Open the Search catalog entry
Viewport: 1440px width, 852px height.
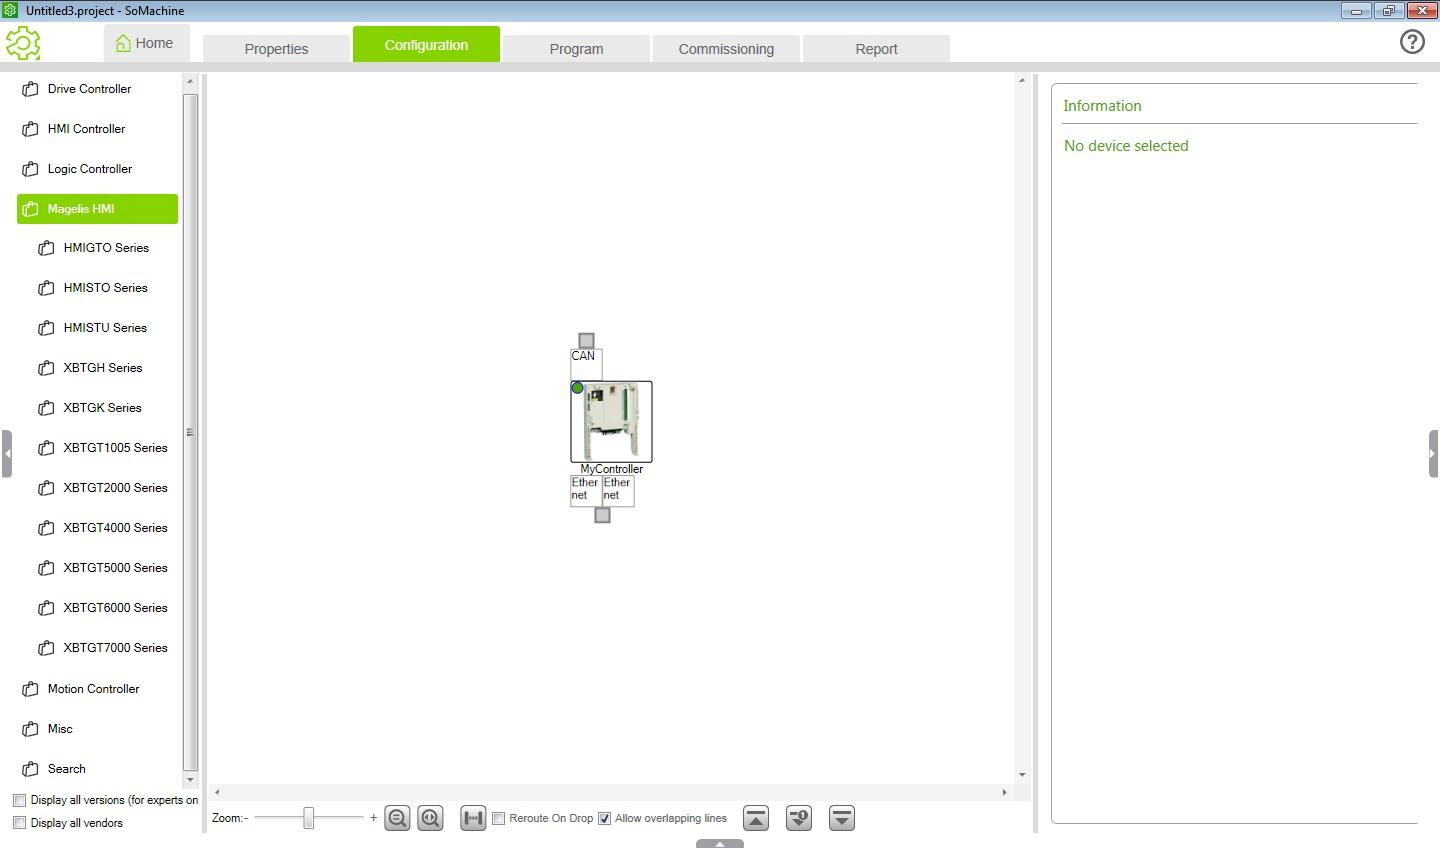(x=97, y=769)
